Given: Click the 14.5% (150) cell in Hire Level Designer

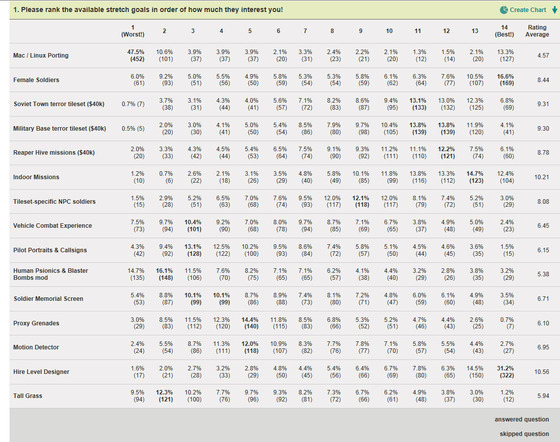Looking at the screenshot, I should click(x=475, y=372).
